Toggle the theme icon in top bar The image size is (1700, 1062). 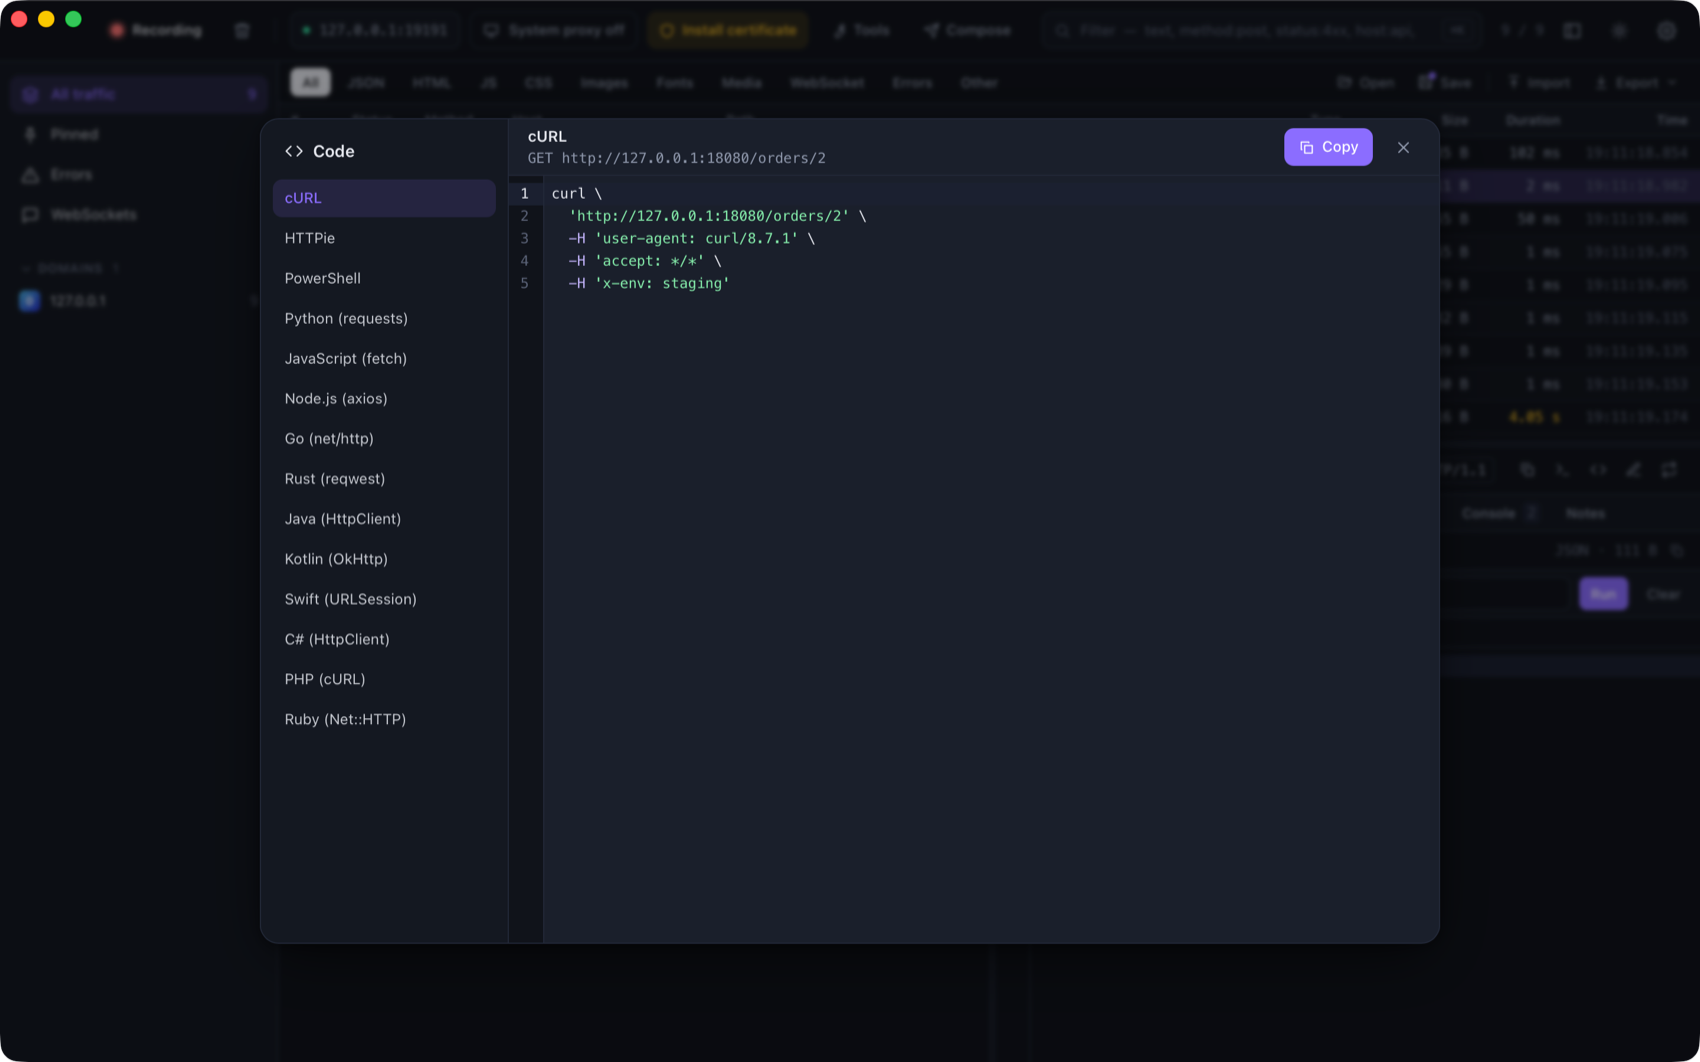pyautogui.click(x=1619, y=30)
